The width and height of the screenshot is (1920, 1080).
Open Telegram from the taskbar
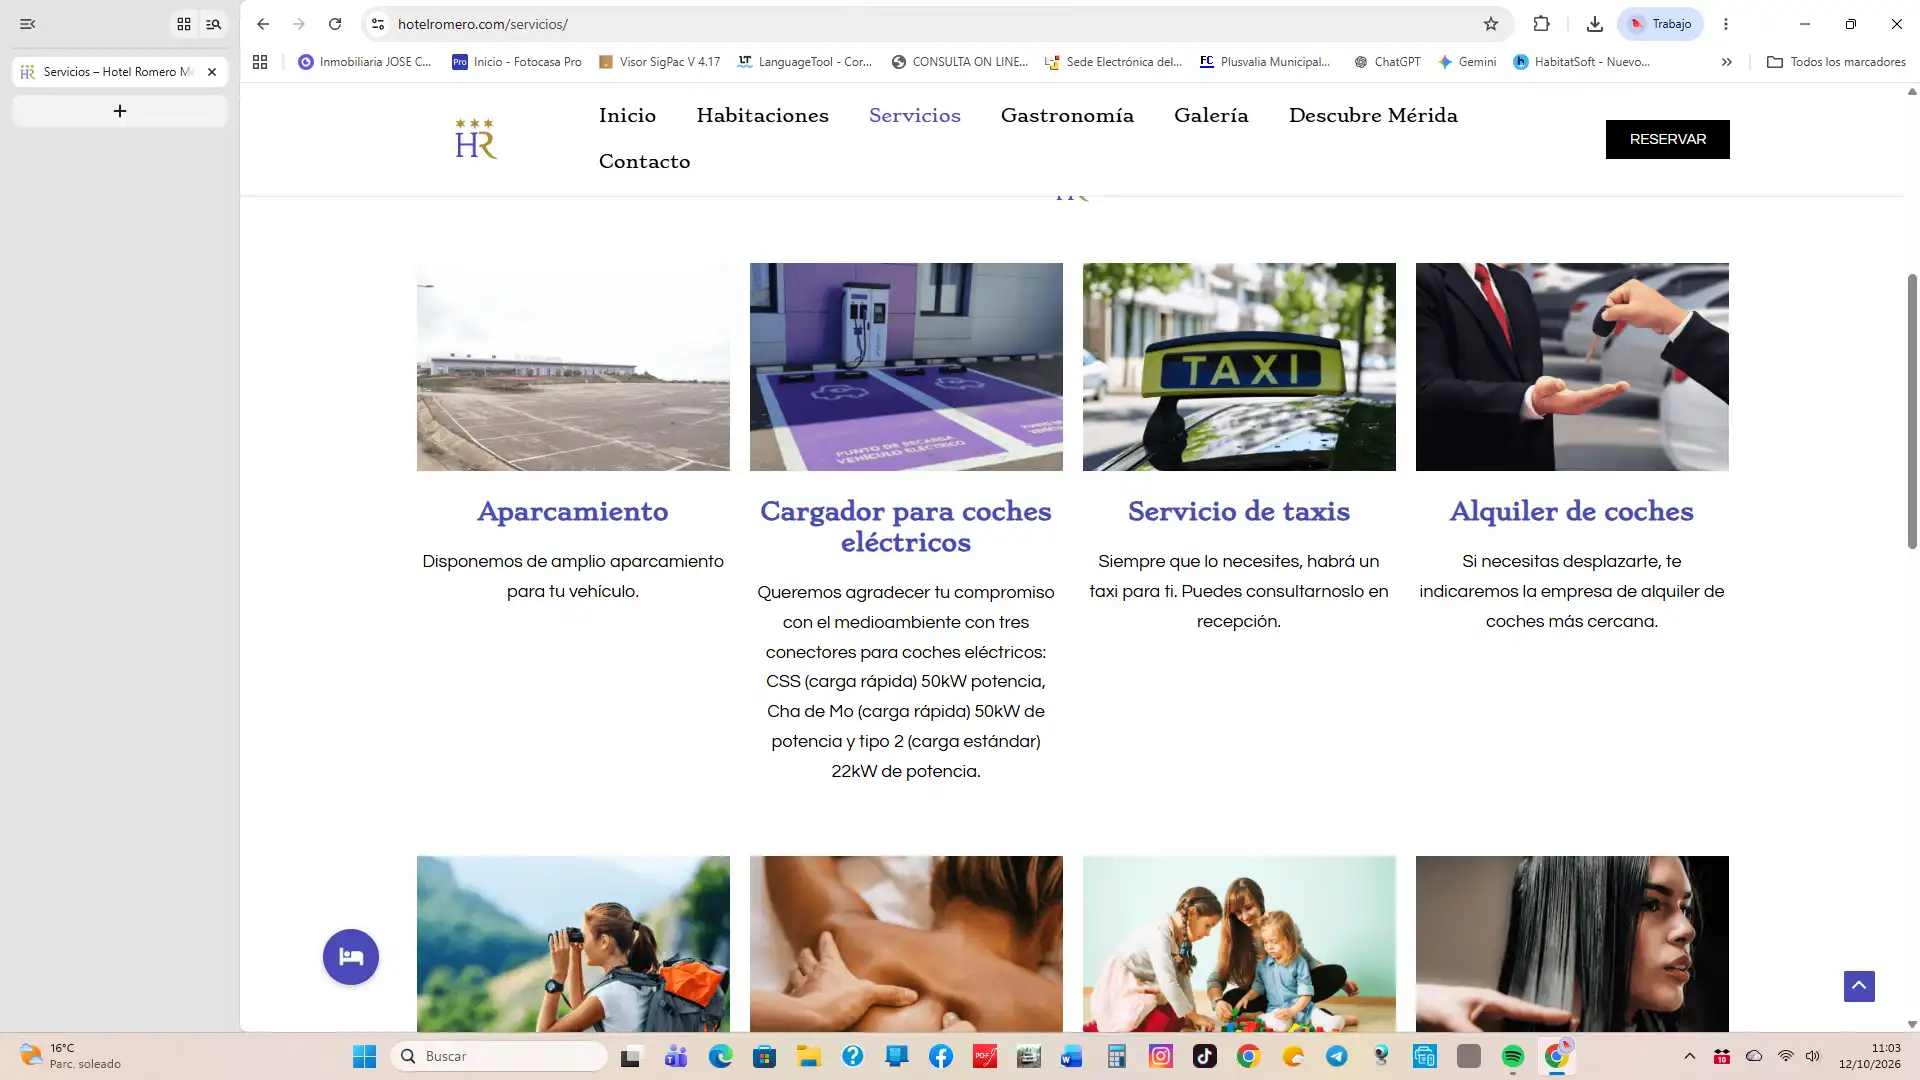[1336, 1056]
